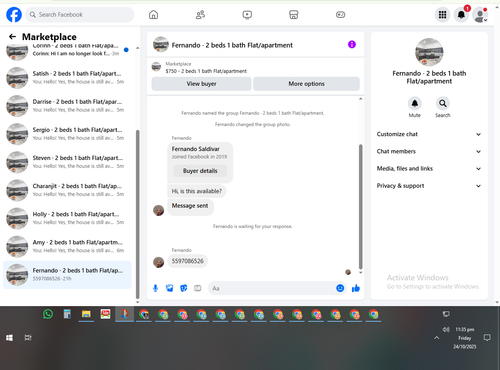Open the Home feed icon

click(x=153, y=15)
